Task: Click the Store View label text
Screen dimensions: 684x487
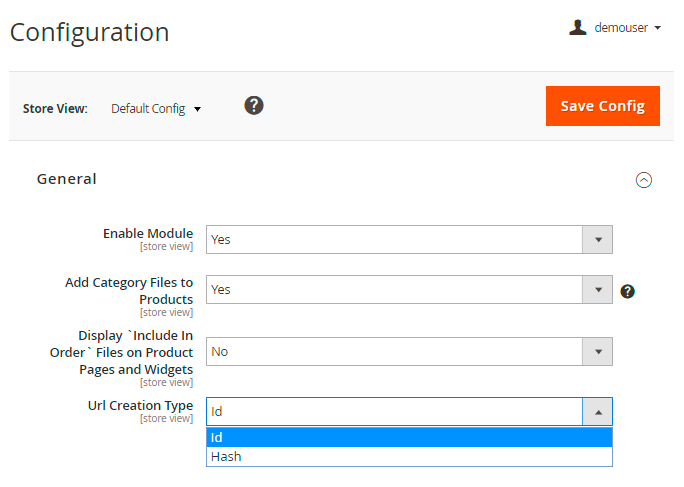Action: pos(55,108)
